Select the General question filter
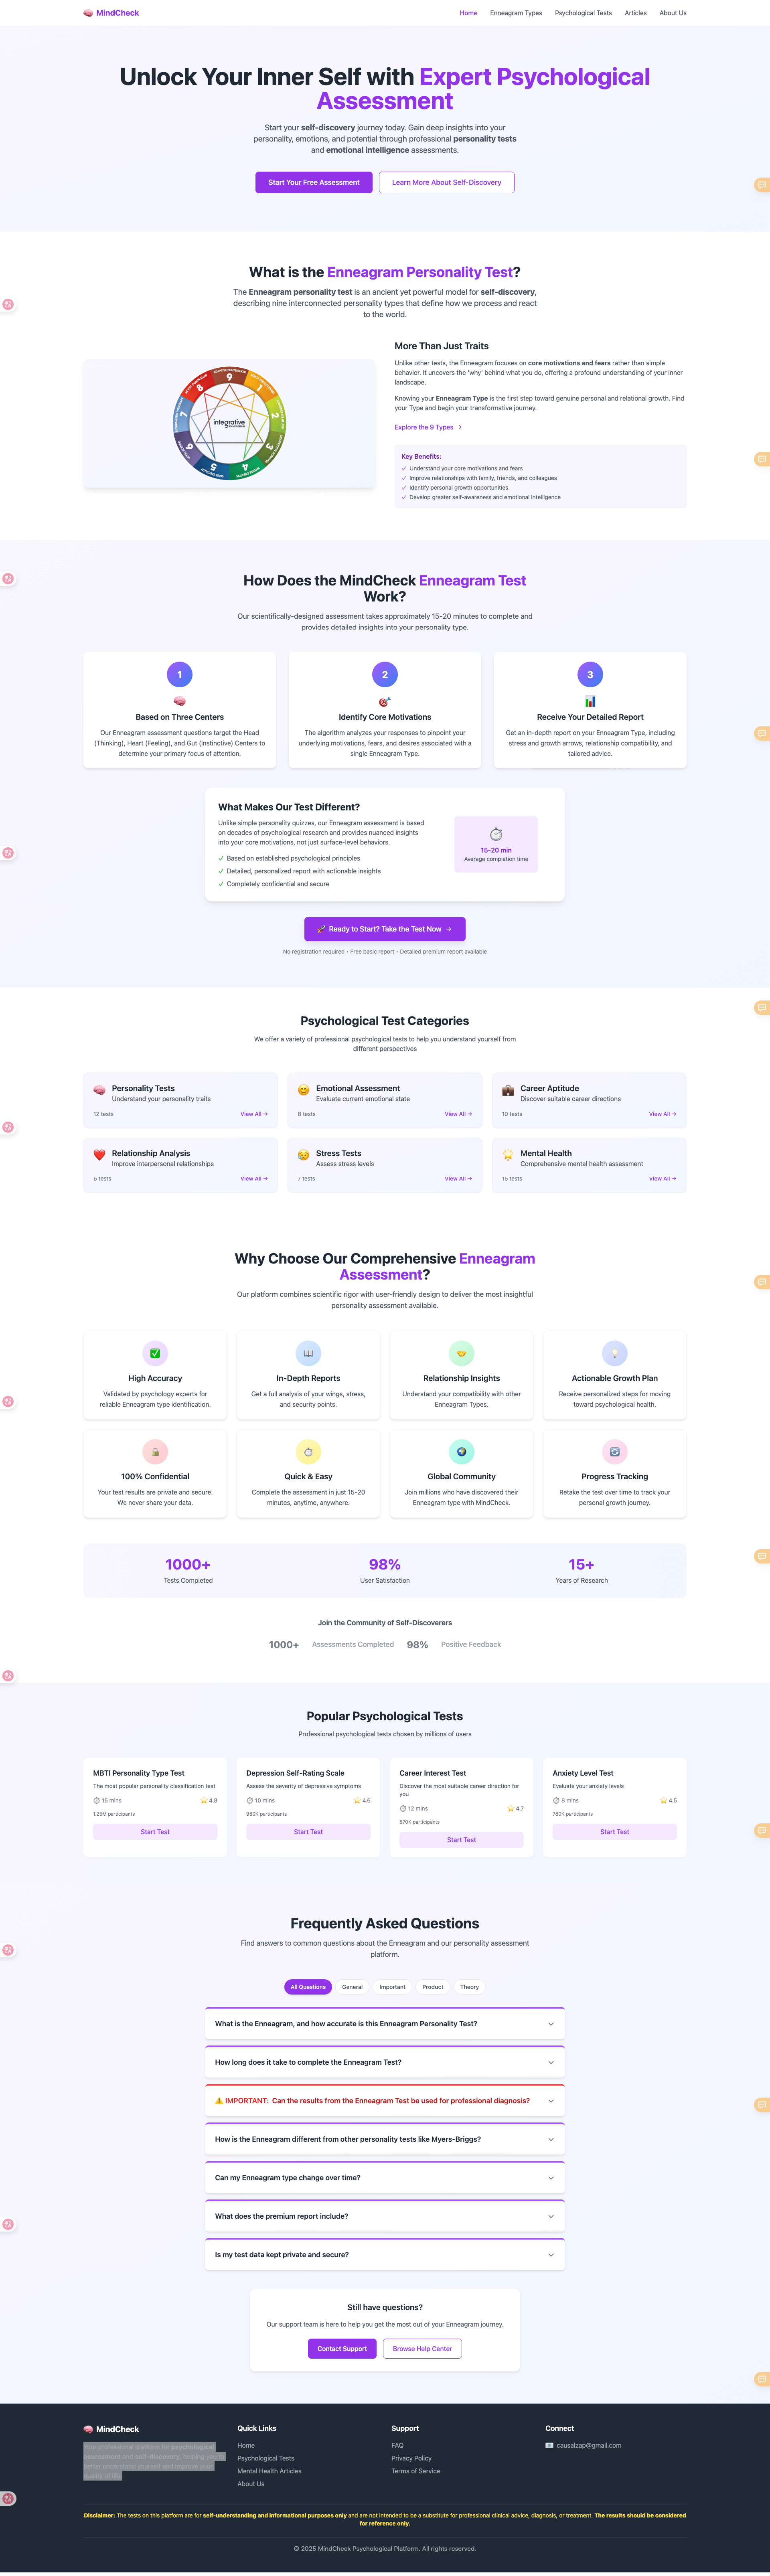 tap(352, 1987)
